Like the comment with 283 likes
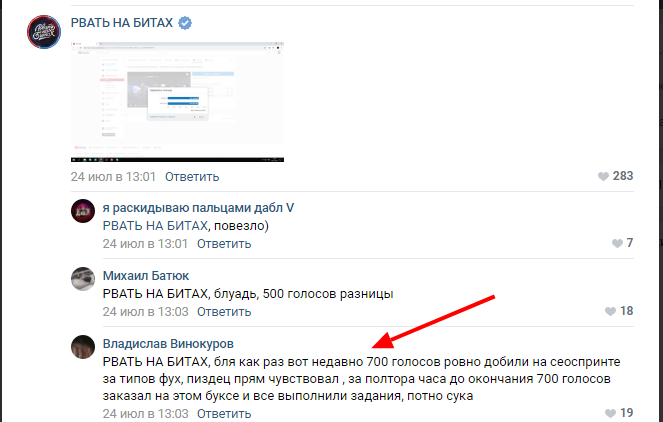 point(603,176)
